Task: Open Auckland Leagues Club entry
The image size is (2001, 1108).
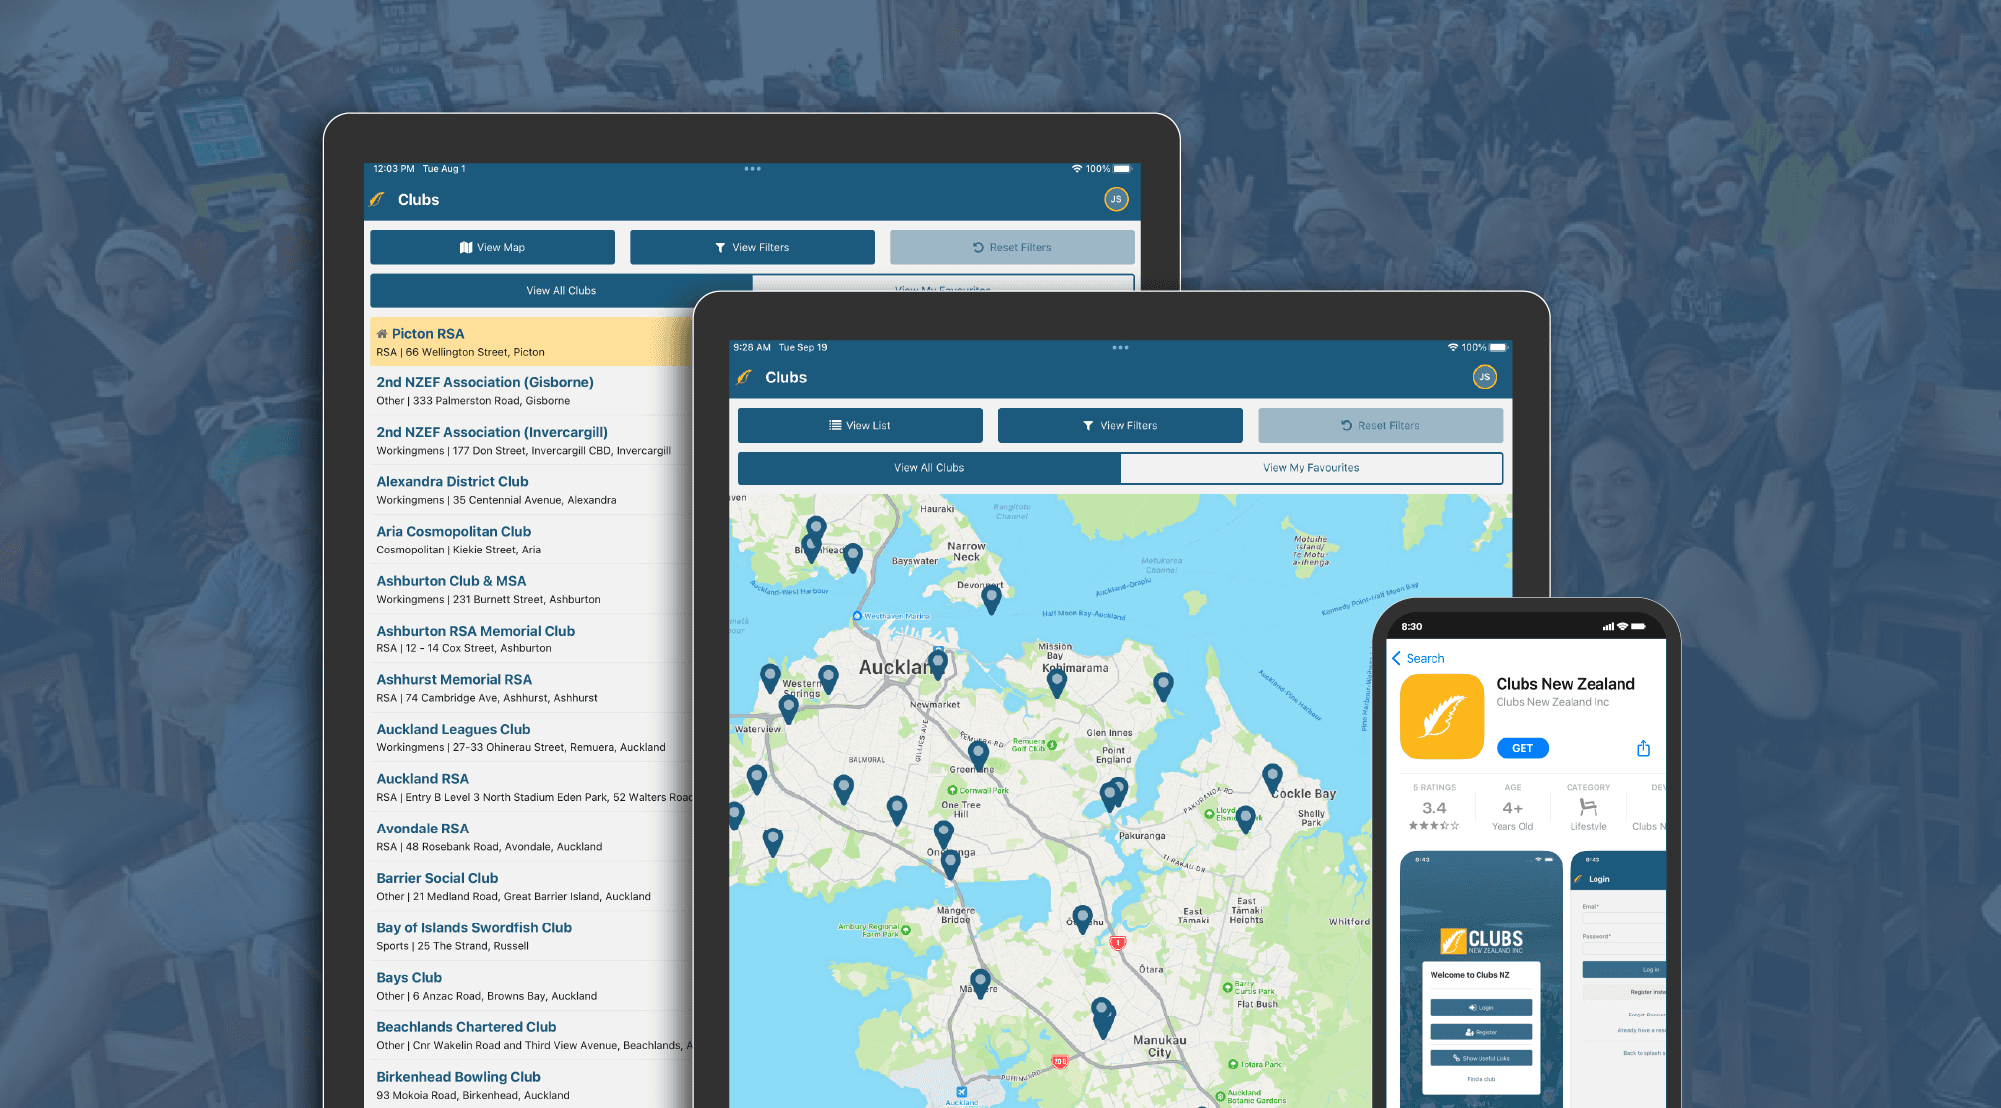Action: click(531, 738)
